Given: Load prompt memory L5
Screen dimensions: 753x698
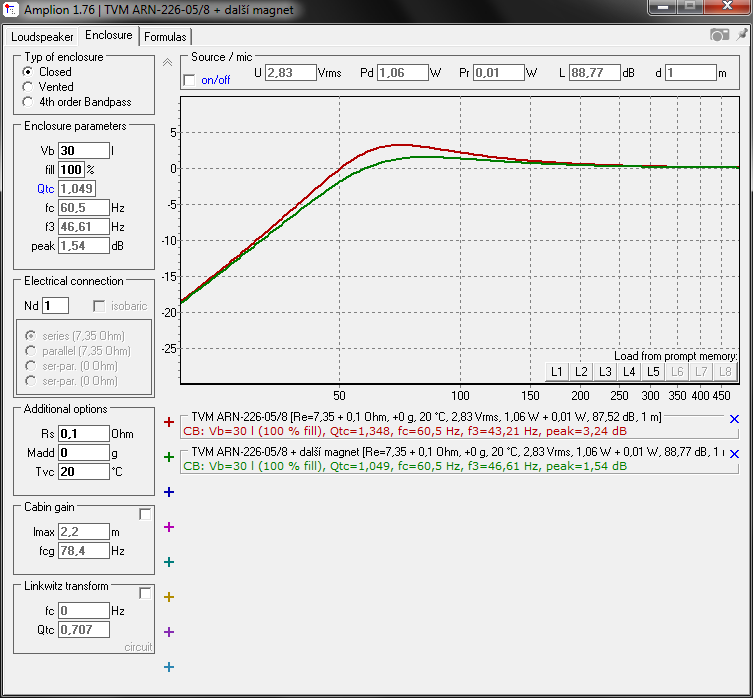Looking at the screenshot, I should [653, 372].
